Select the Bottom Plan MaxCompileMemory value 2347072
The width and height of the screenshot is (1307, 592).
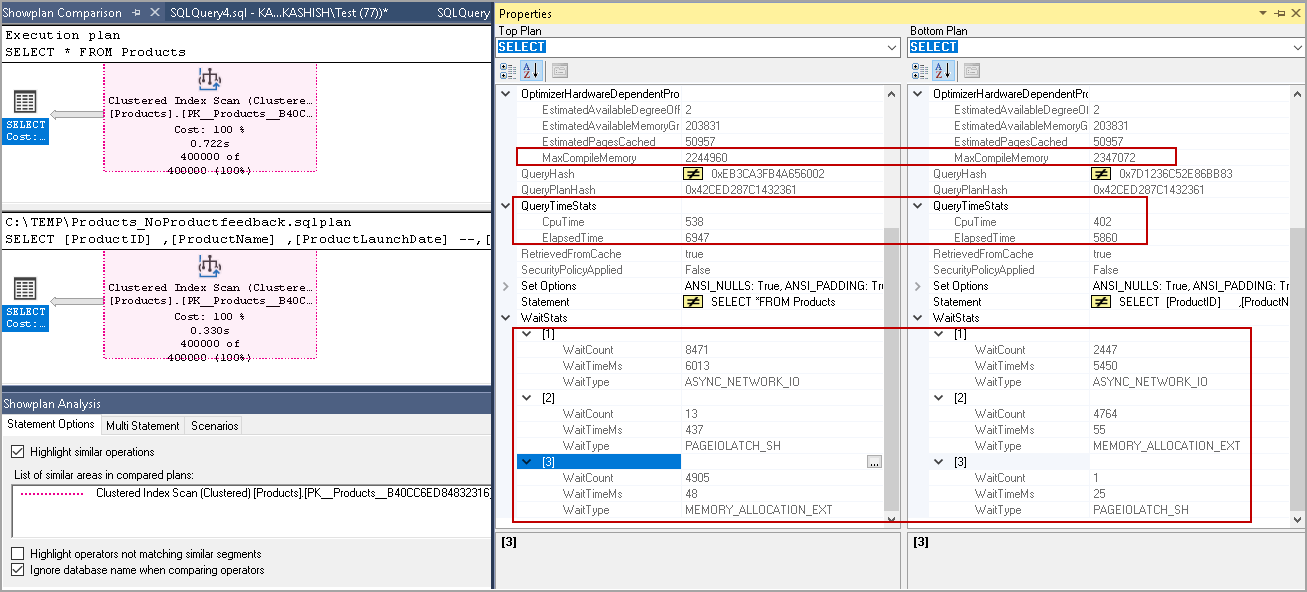(x=1114, y=158)
